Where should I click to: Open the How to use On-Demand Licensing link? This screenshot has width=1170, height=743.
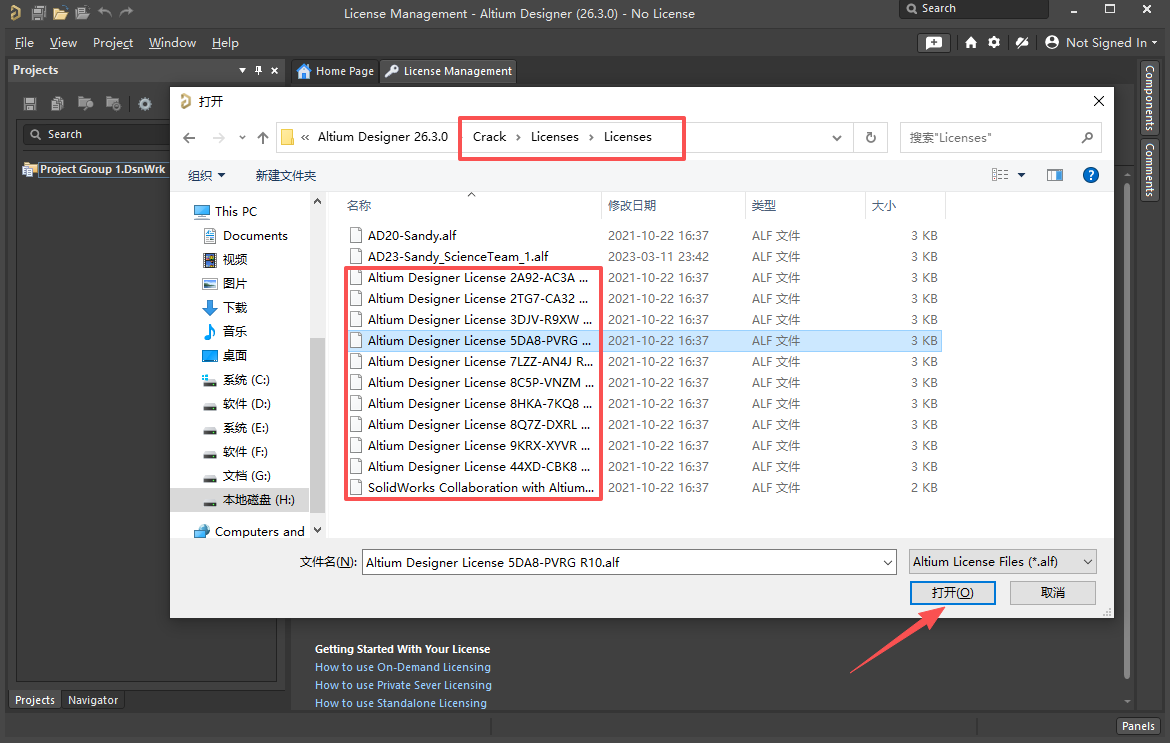click(x=403, y=667)
